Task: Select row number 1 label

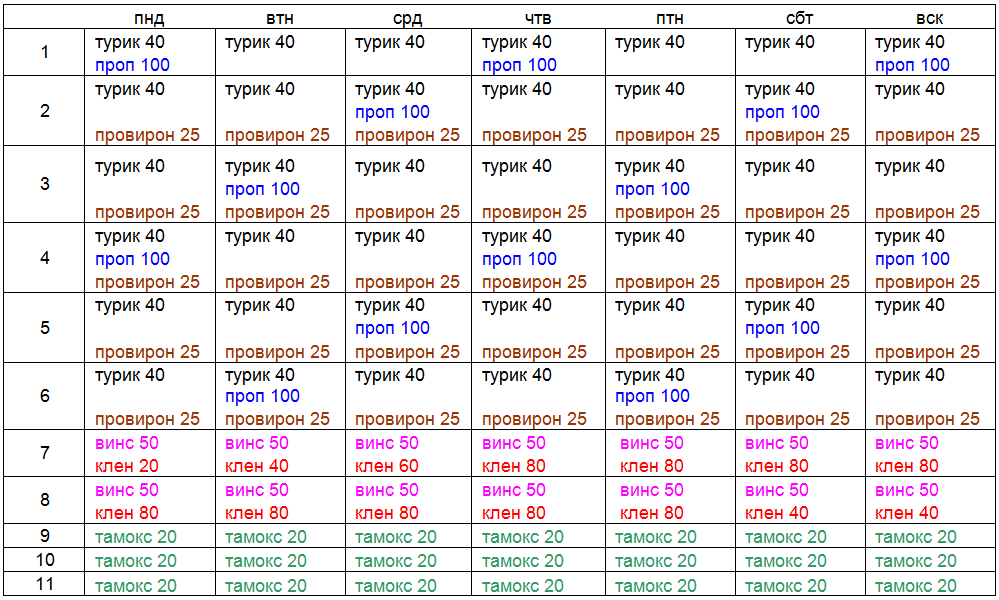Action: [x=44, y=52]
